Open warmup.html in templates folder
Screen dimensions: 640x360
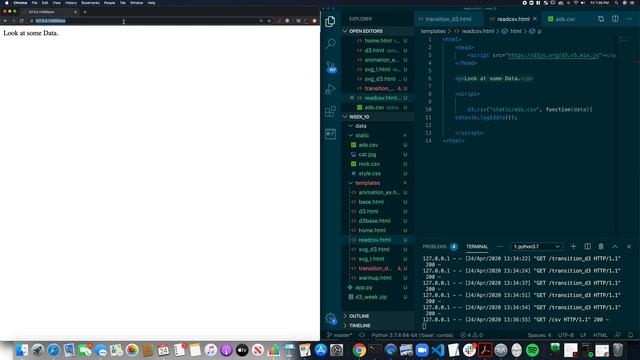pos(375,278)
